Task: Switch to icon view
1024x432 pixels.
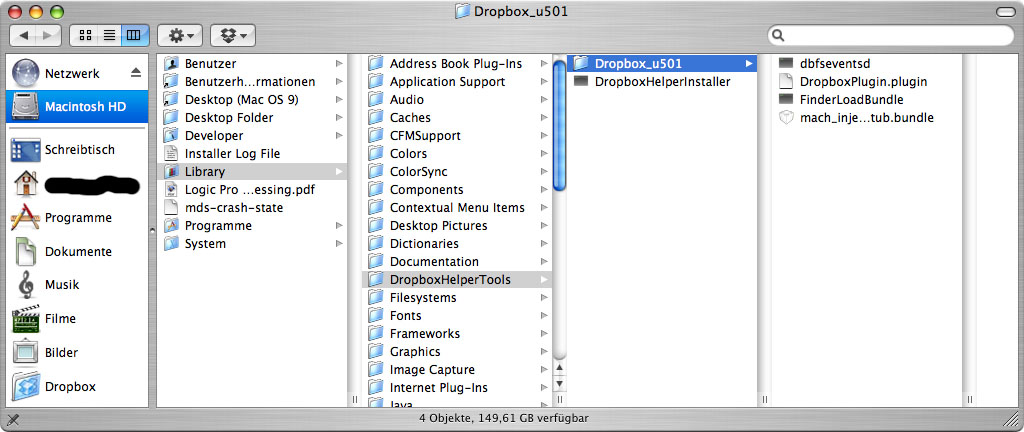Action: 84,35
